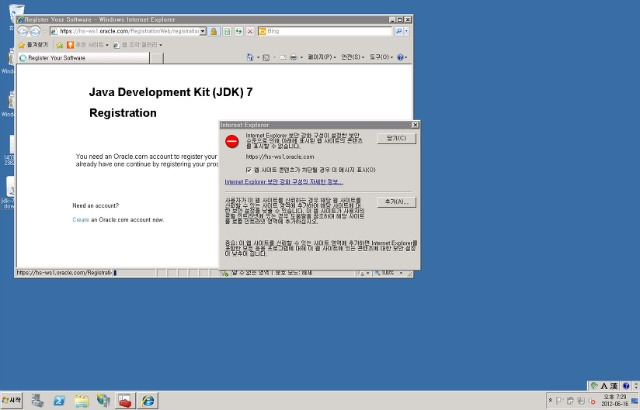The height and width of the screenshot is (410, 640).
Task: Open the Suggested Sites (추천 사이트) dropdown
Action: 88,45
